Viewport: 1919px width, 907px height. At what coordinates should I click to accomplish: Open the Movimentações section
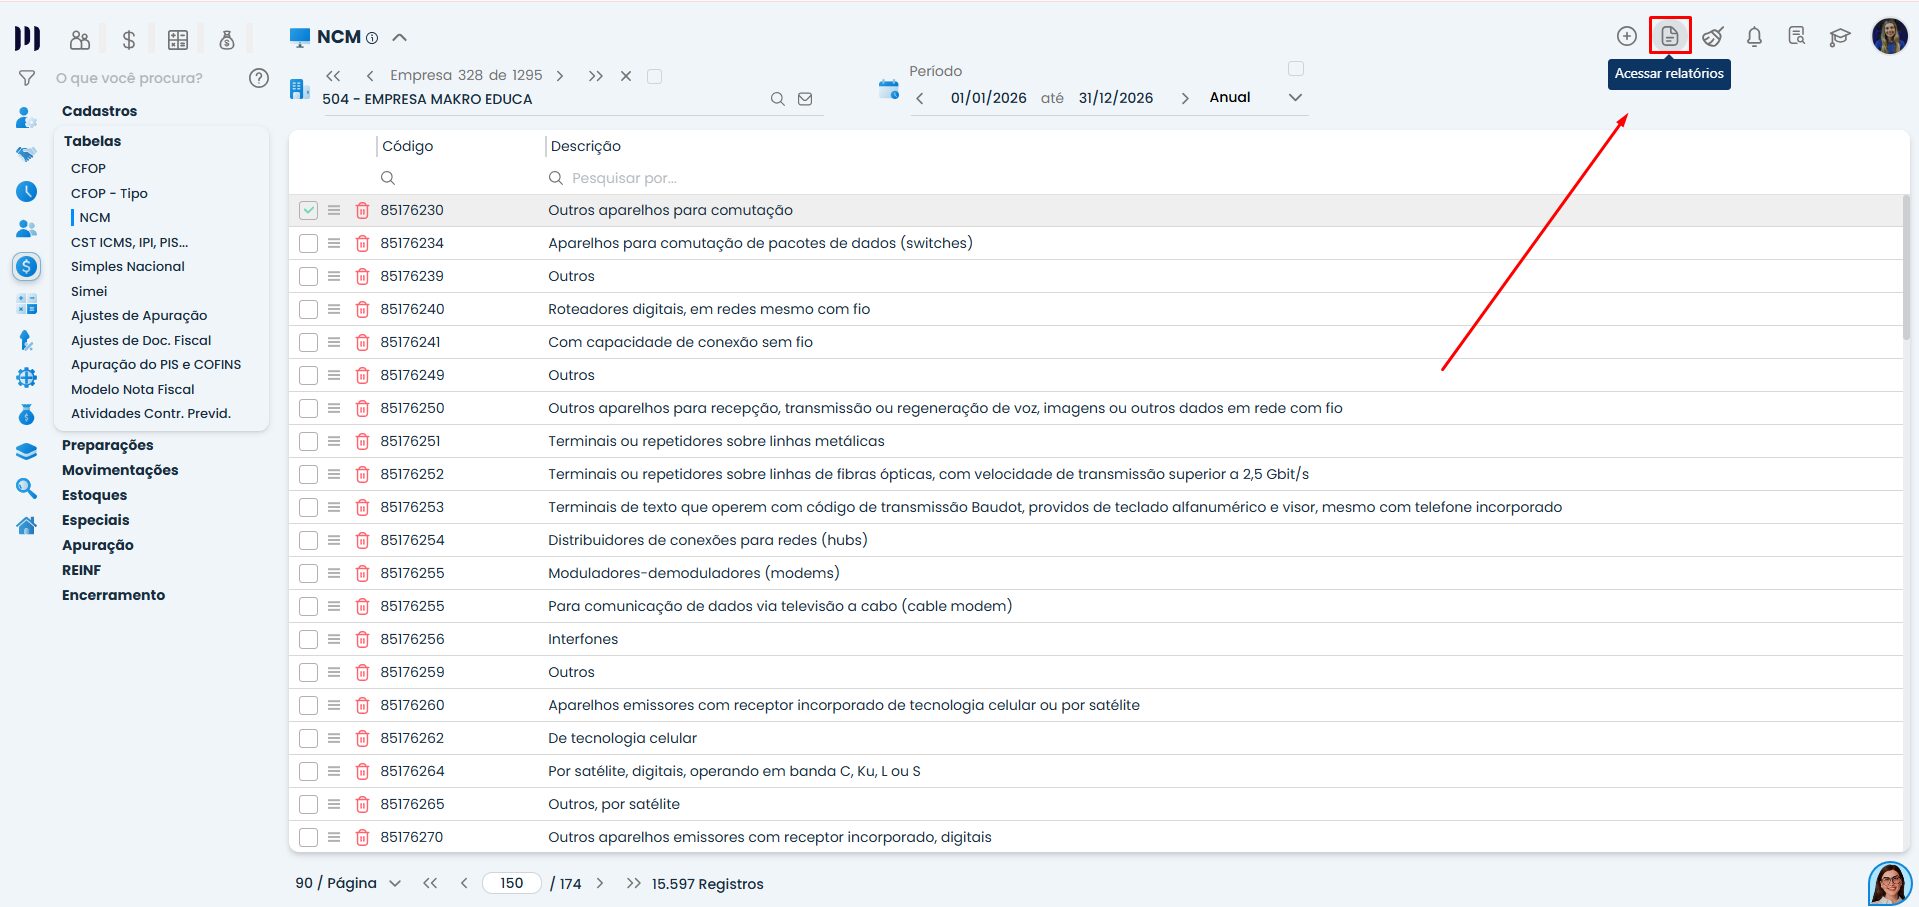[120, 470]
